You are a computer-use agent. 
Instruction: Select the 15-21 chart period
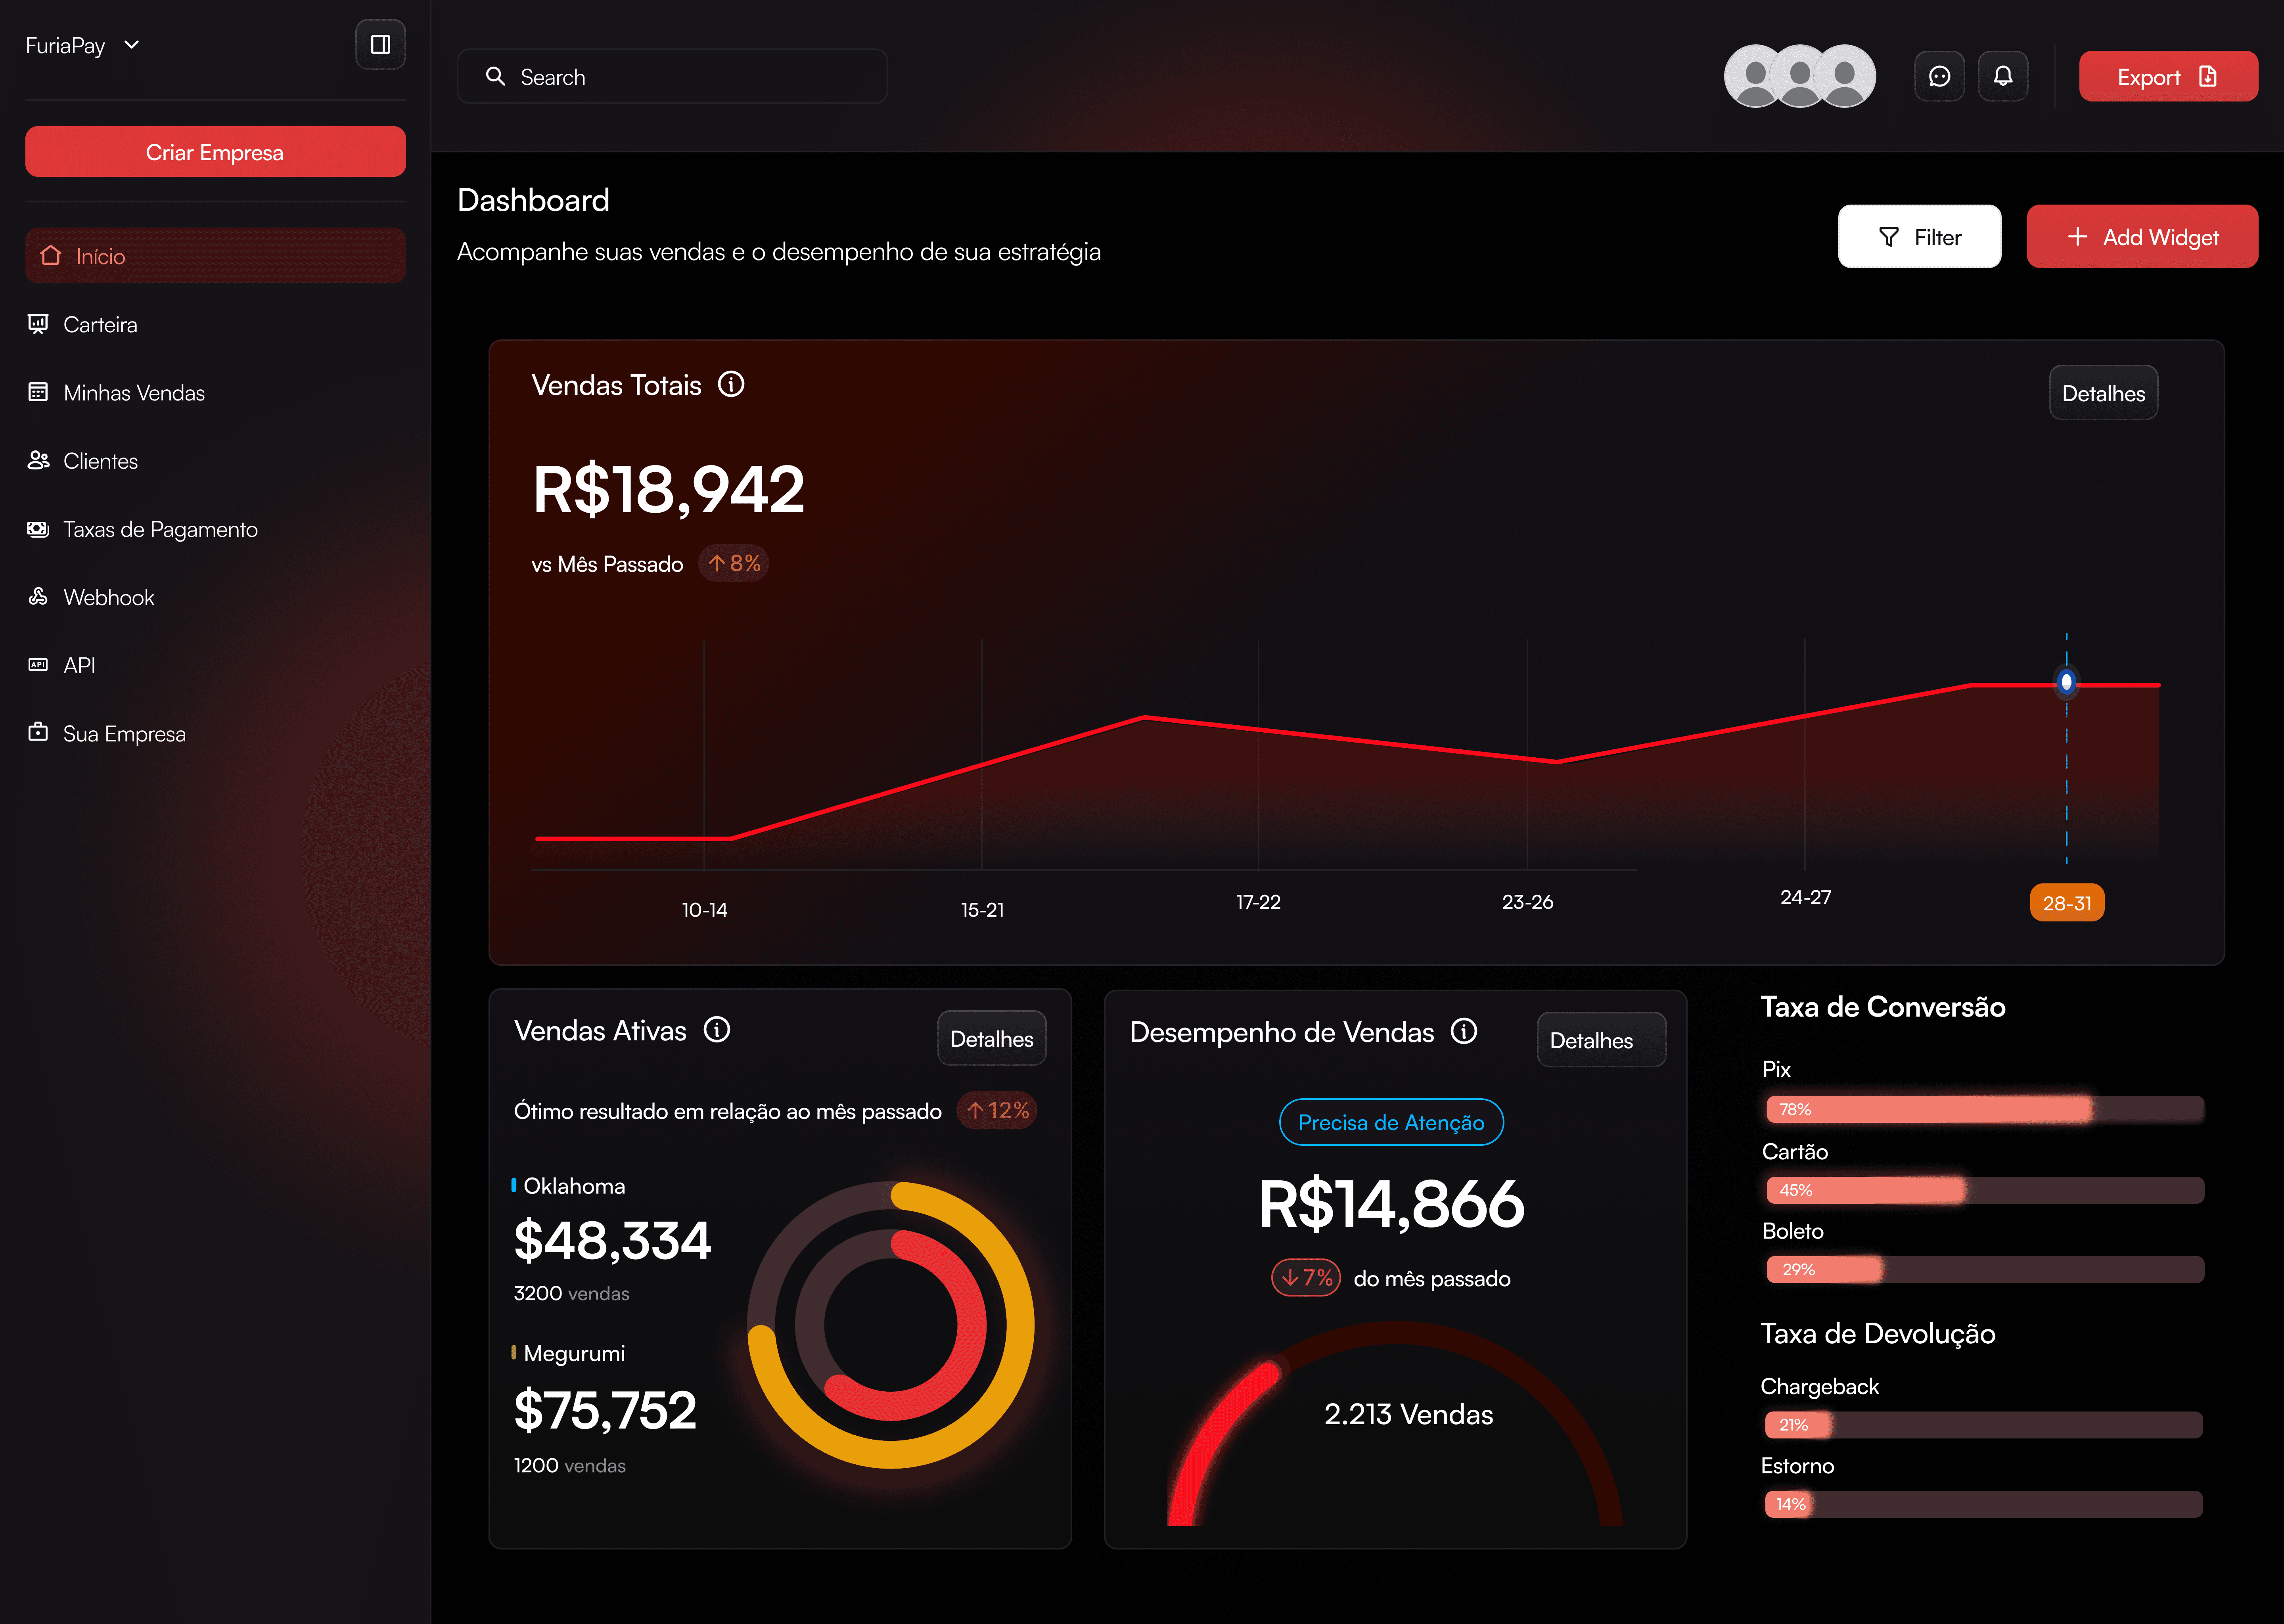[x=982, y=910]
